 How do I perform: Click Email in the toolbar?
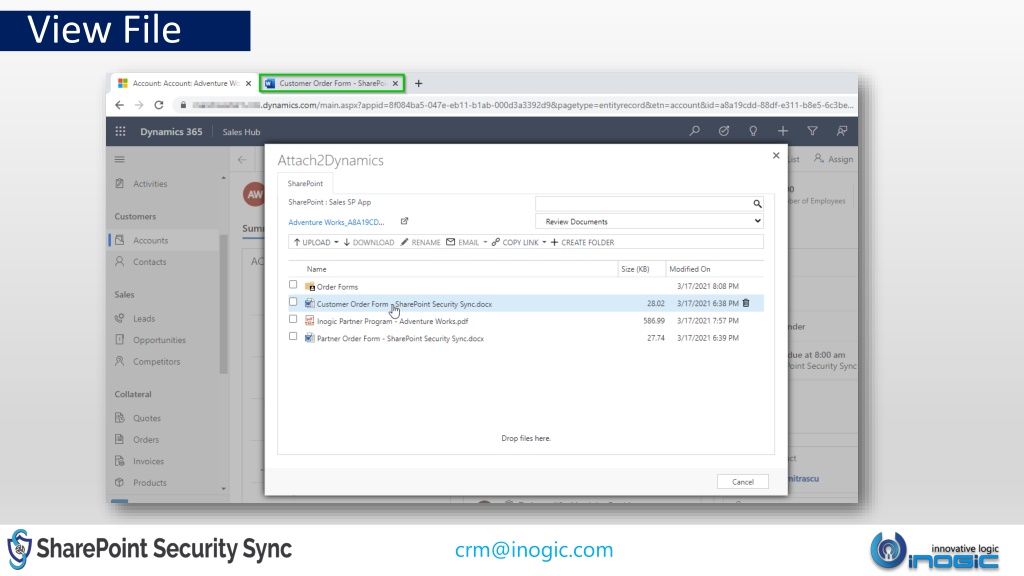pos(462,242)
